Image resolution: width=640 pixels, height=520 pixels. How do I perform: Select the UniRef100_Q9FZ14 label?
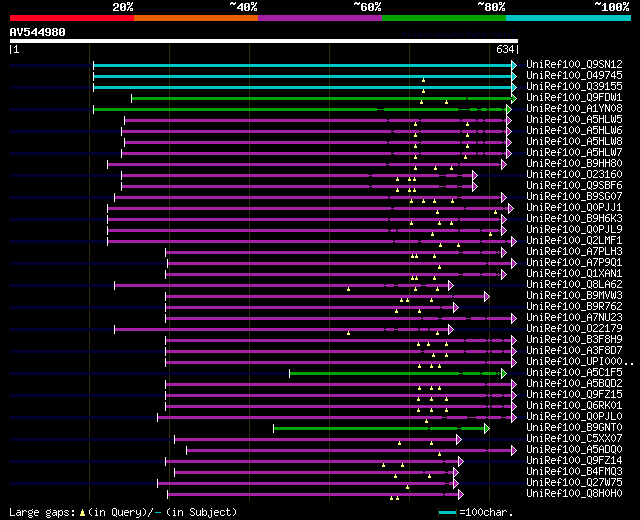click(574, 461)
